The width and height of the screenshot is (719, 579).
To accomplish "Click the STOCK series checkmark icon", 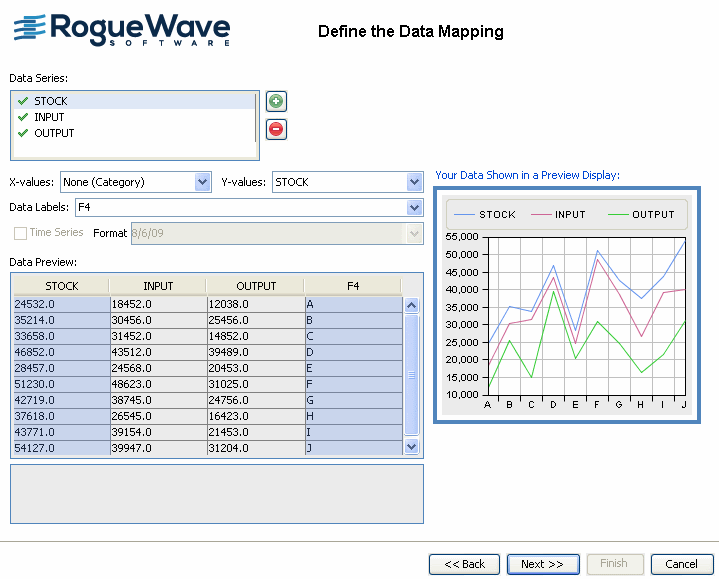I will [x=23, y=101].
